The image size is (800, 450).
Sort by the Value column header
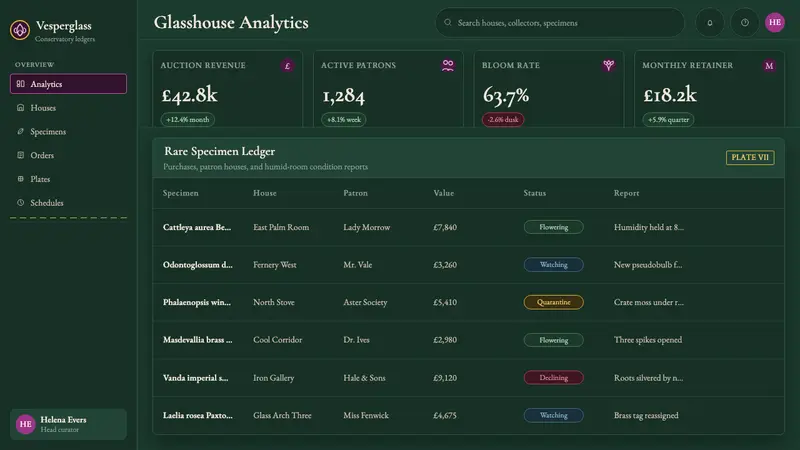(x=443, y=193)
